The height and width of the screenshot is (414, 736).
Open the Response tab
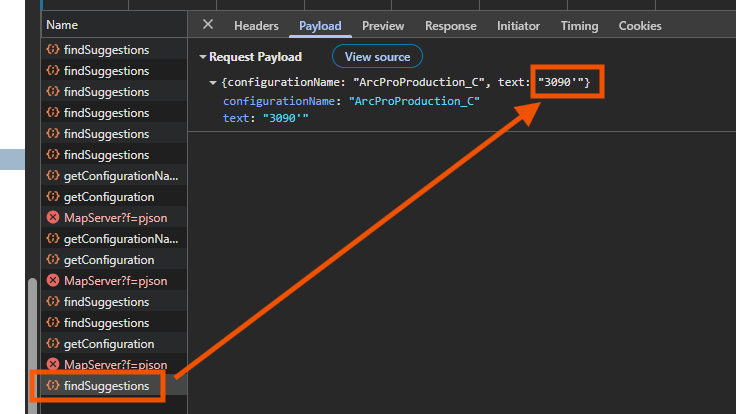450,26
